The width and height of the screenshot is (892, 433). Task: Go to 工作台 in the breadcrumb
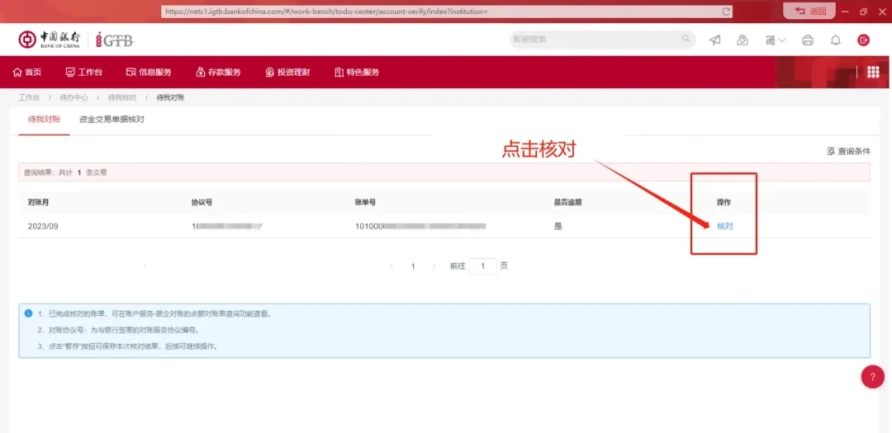pyautogui.click(x=29, y=97)
